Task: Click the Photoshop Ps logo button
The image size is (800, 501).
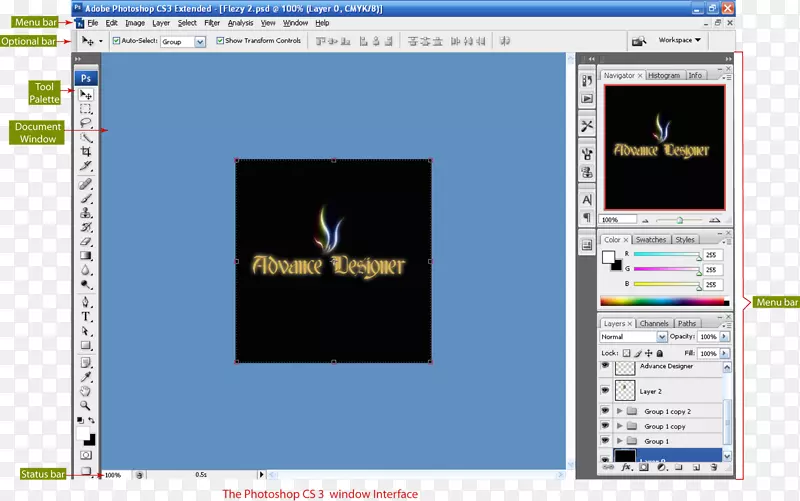Action: tap(86, 78)
